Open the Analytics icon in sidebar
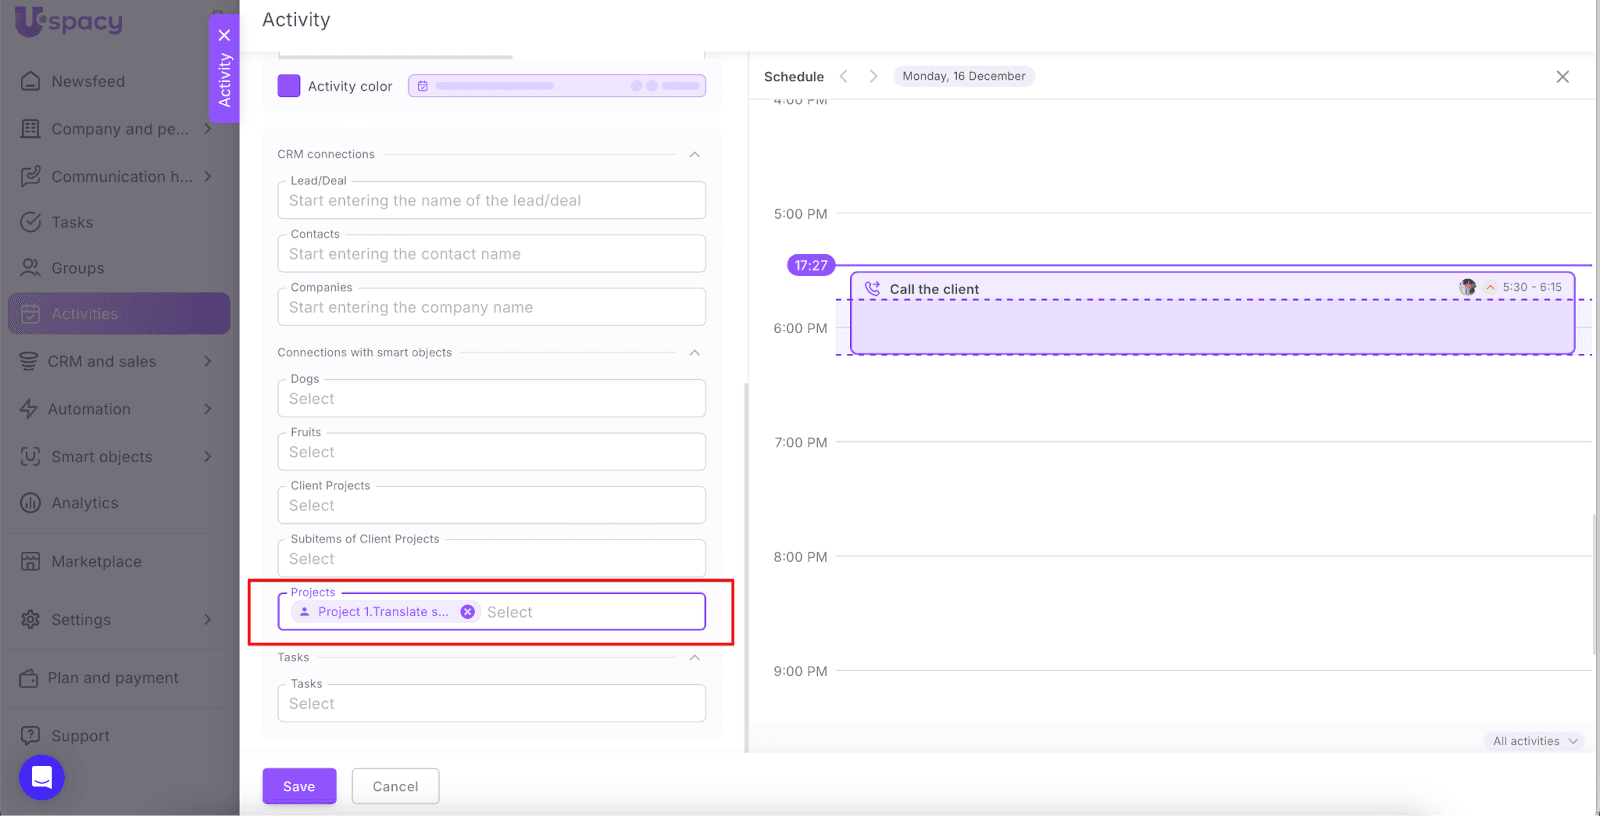The image size is (1600, 816). point(31,503)
